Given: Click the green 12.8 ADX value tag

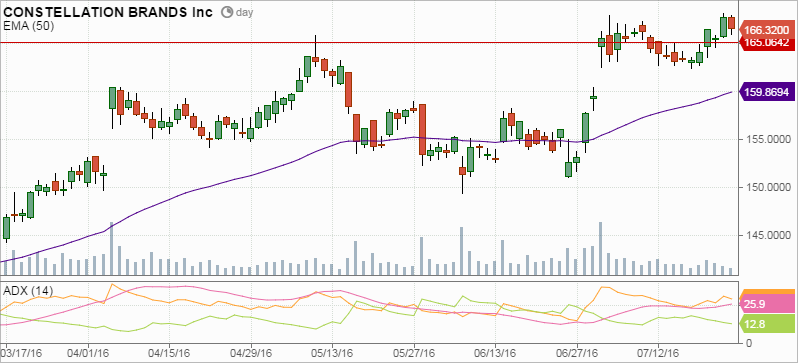Looking at the screenshot, I should tap(766, 323).
